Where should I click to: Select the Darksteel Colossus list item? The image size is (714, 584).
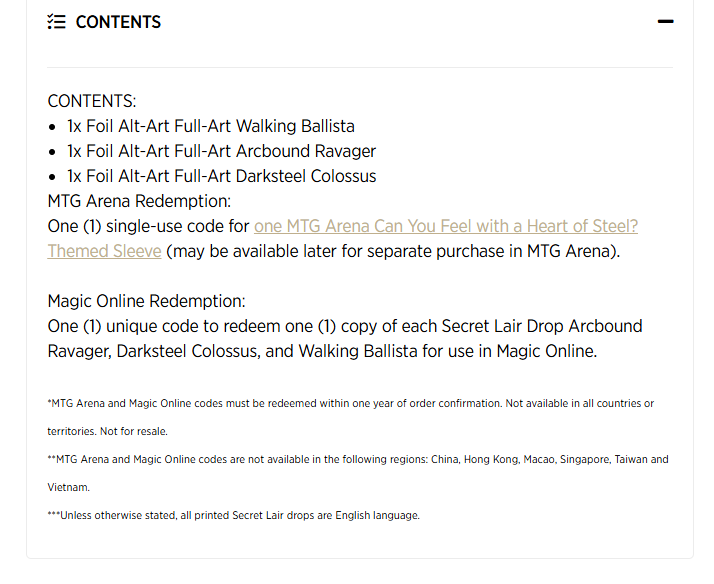click(221, 176)
